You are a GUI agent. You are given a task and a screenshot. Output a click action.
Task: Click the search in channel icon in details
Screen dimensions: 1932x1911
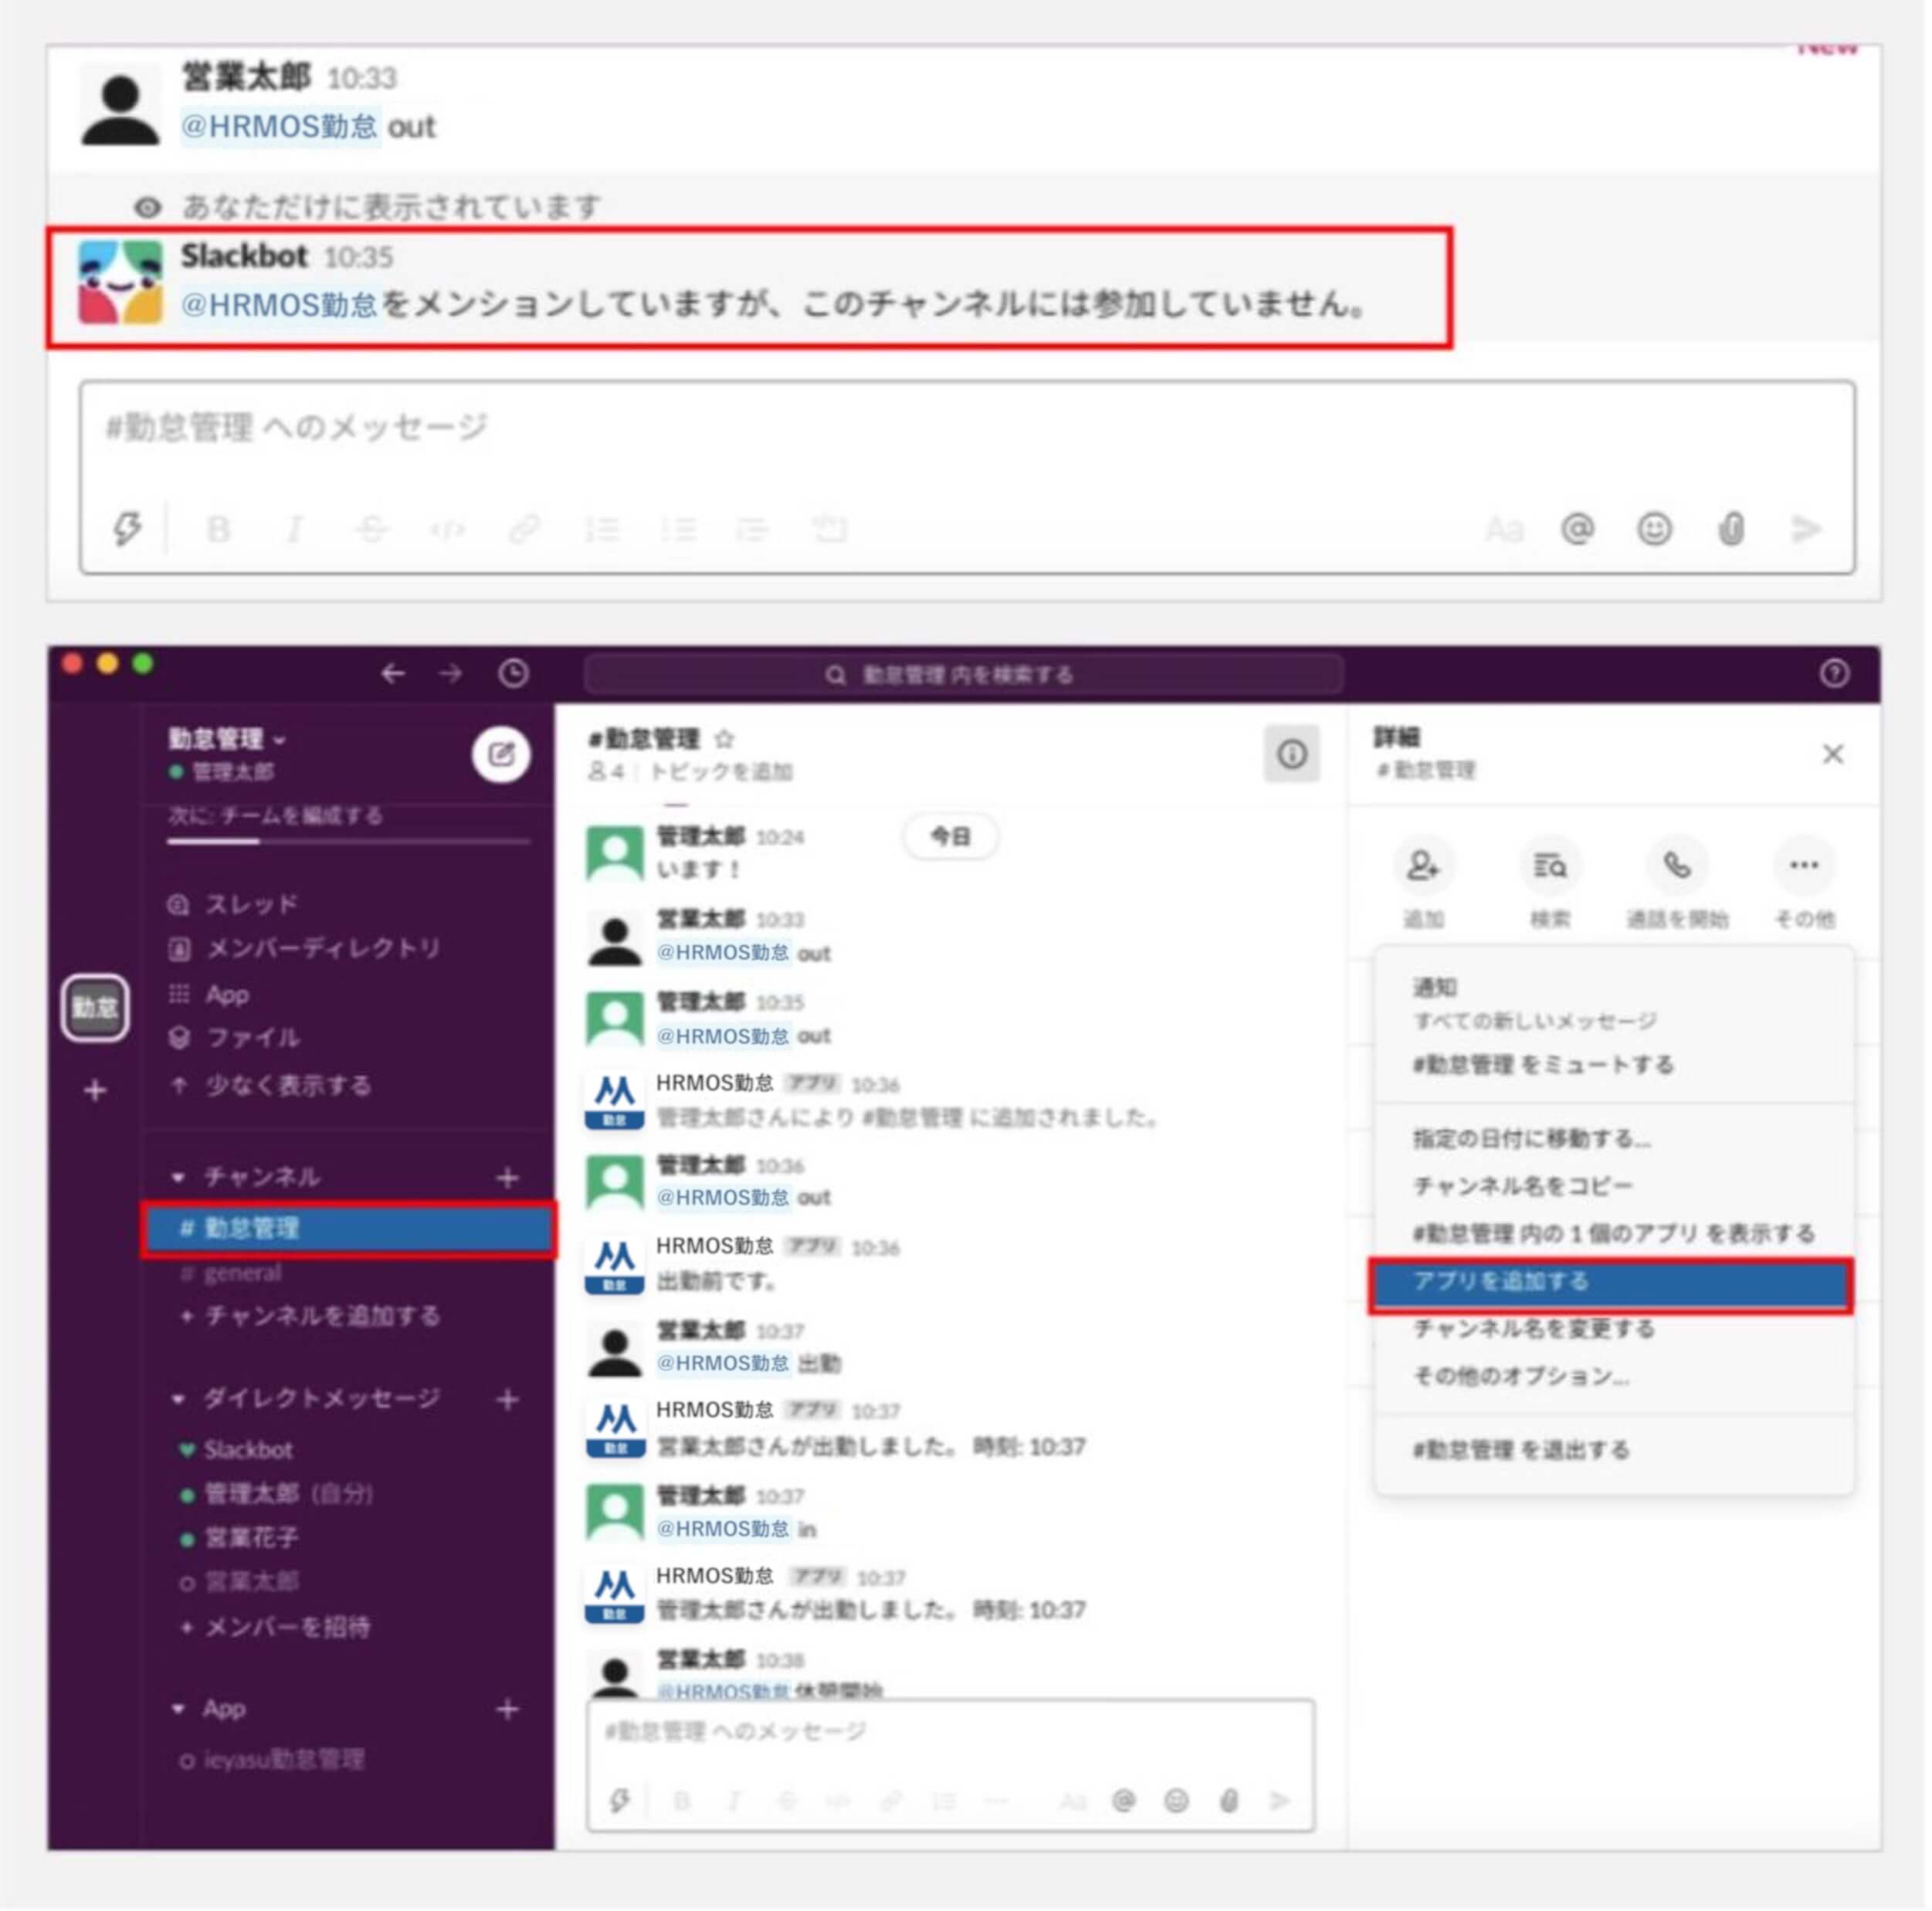tap(1550, 866)
